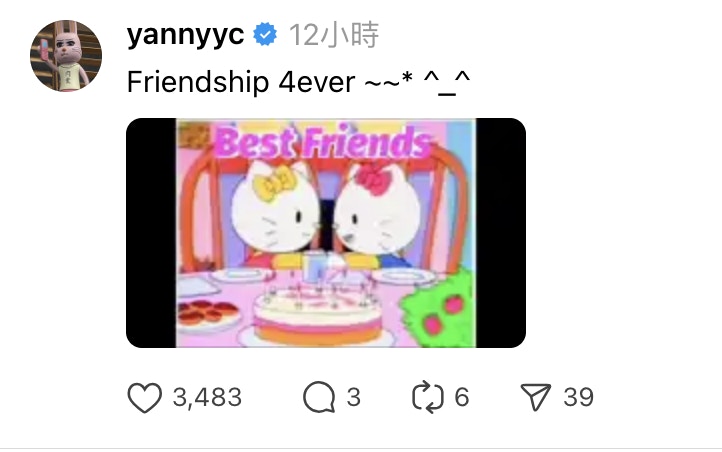Click the Best Friends pink title text

pyautogui.click(x=322, y=142)
